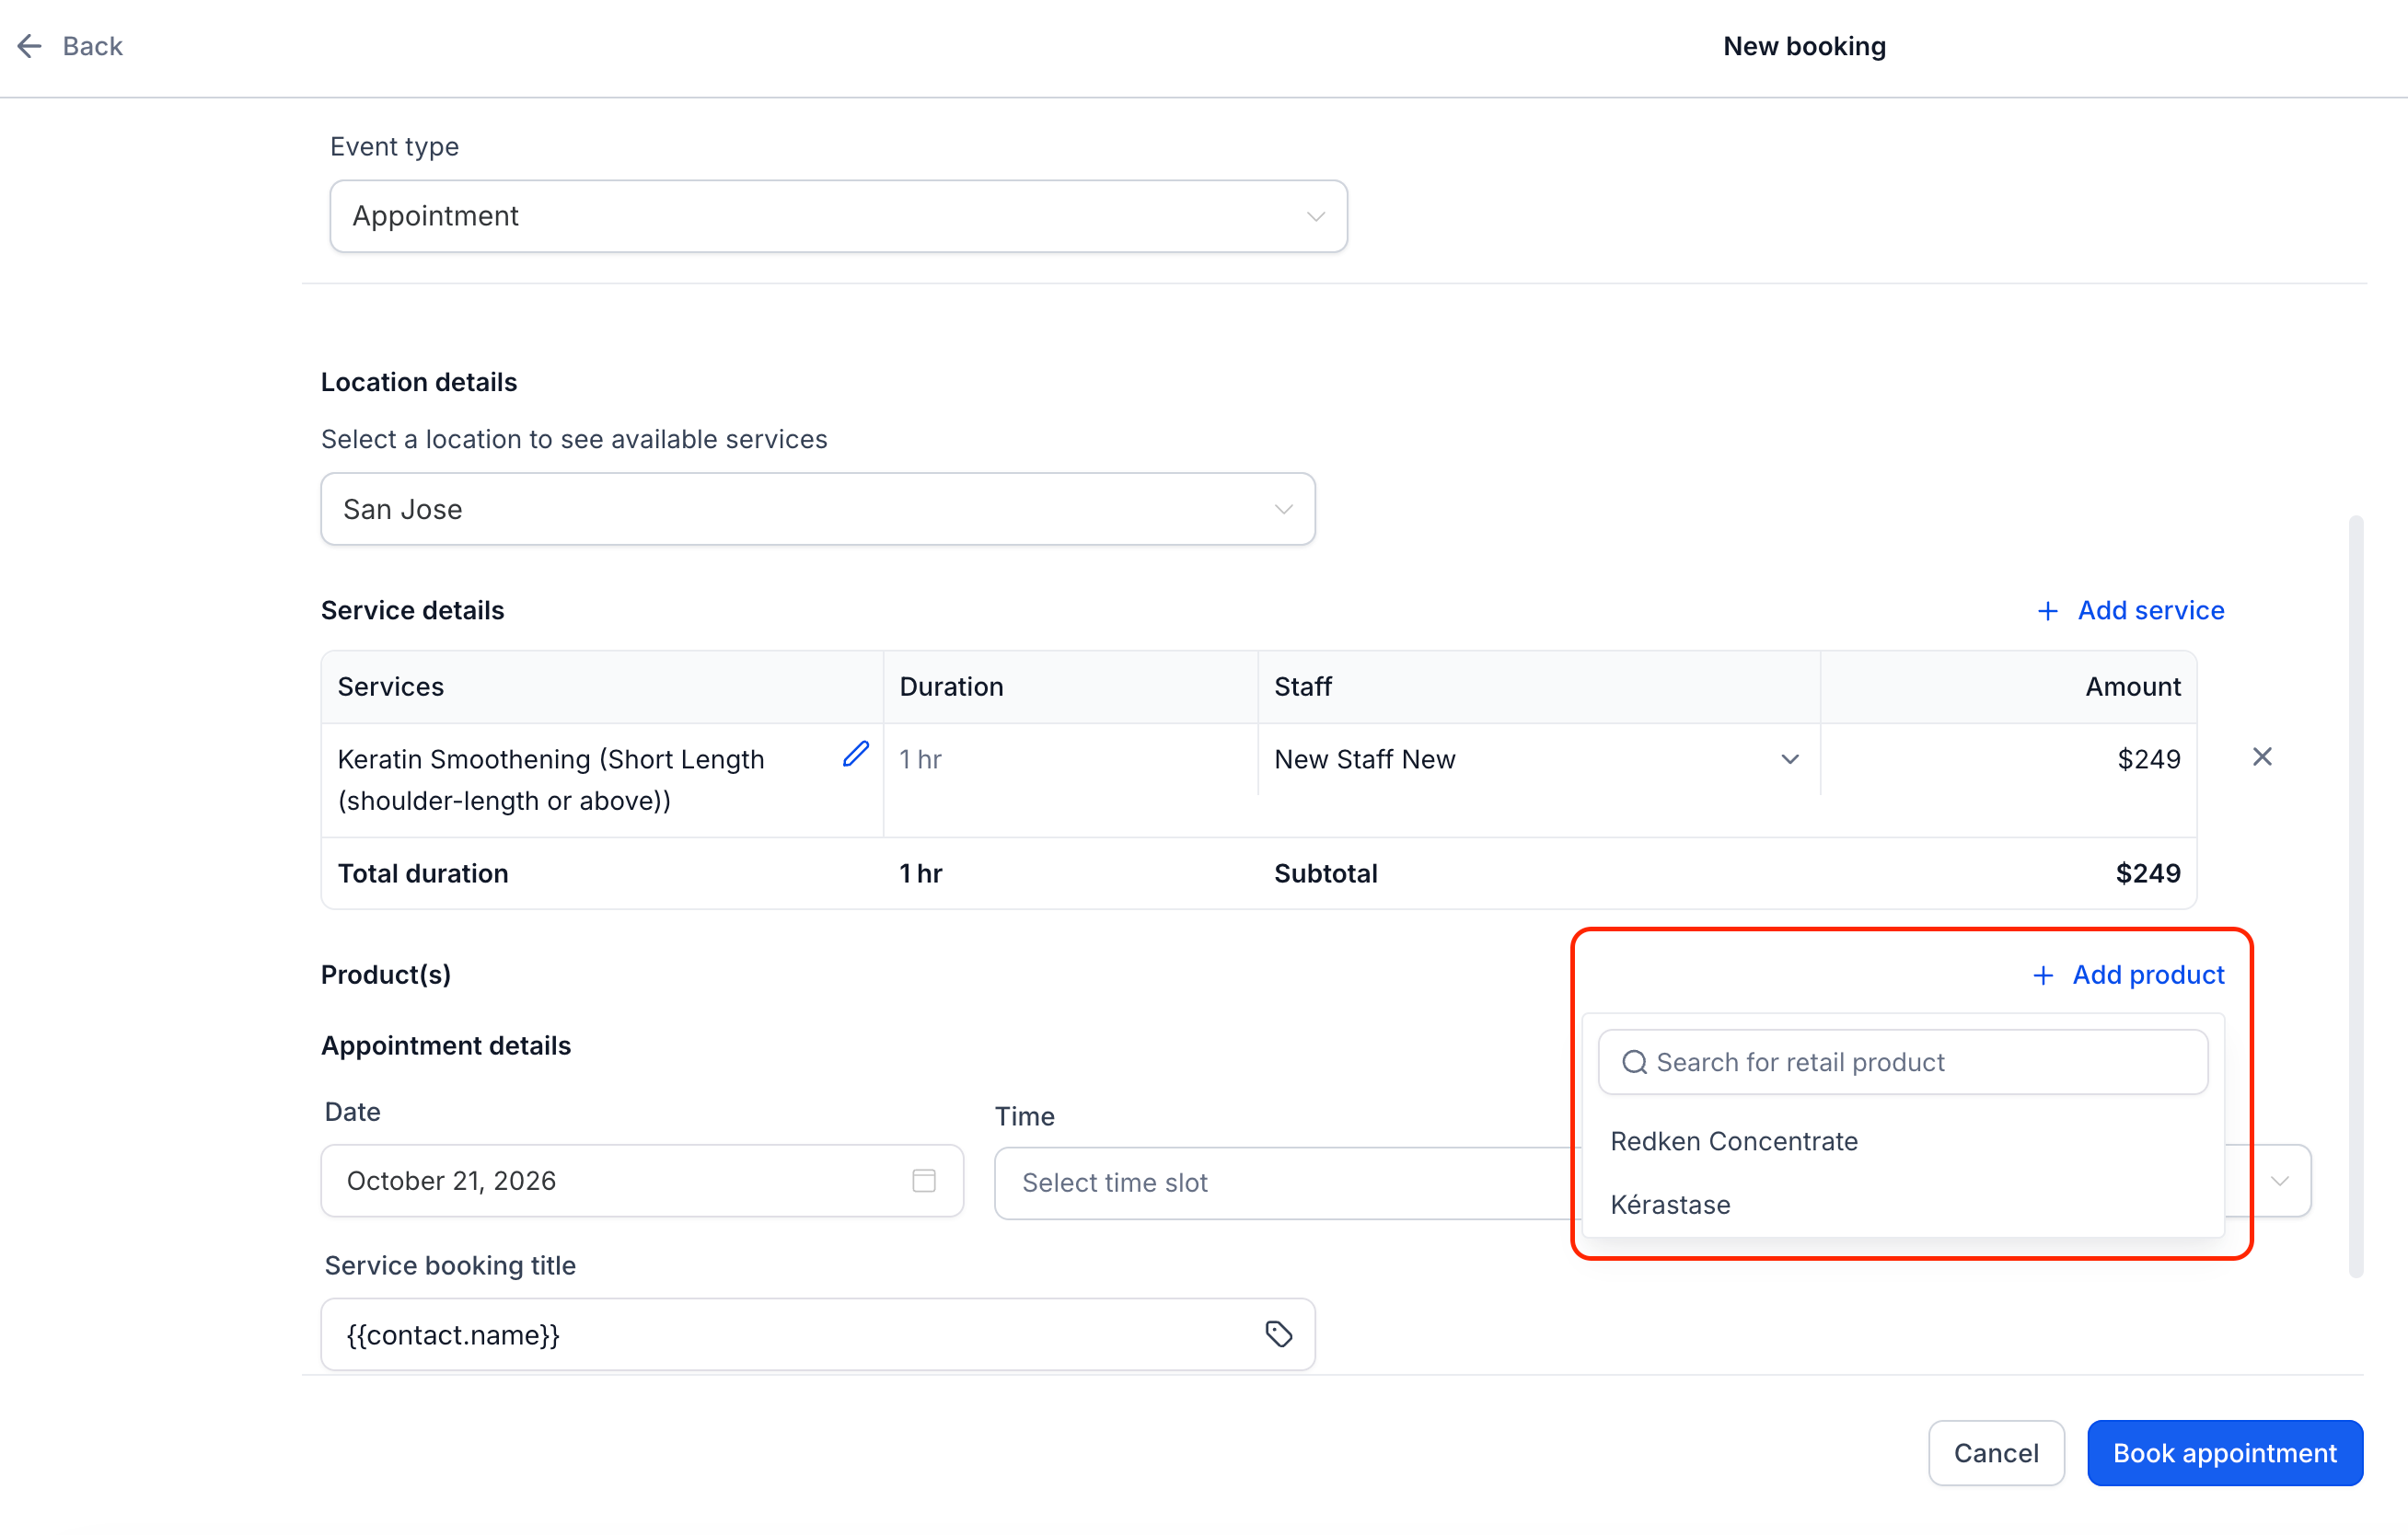
Task: Click the '$249' amount in Keratin row
Action: (x=2148, y=759)
